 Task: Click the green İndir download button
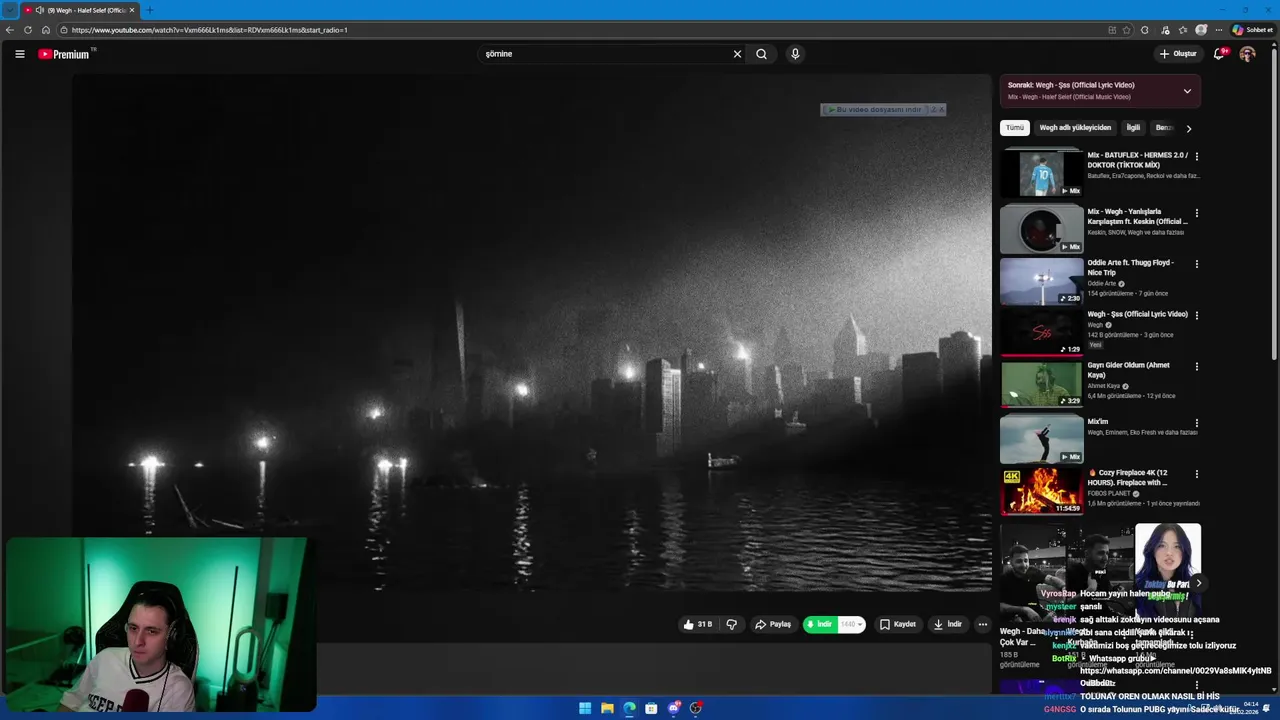820,624
